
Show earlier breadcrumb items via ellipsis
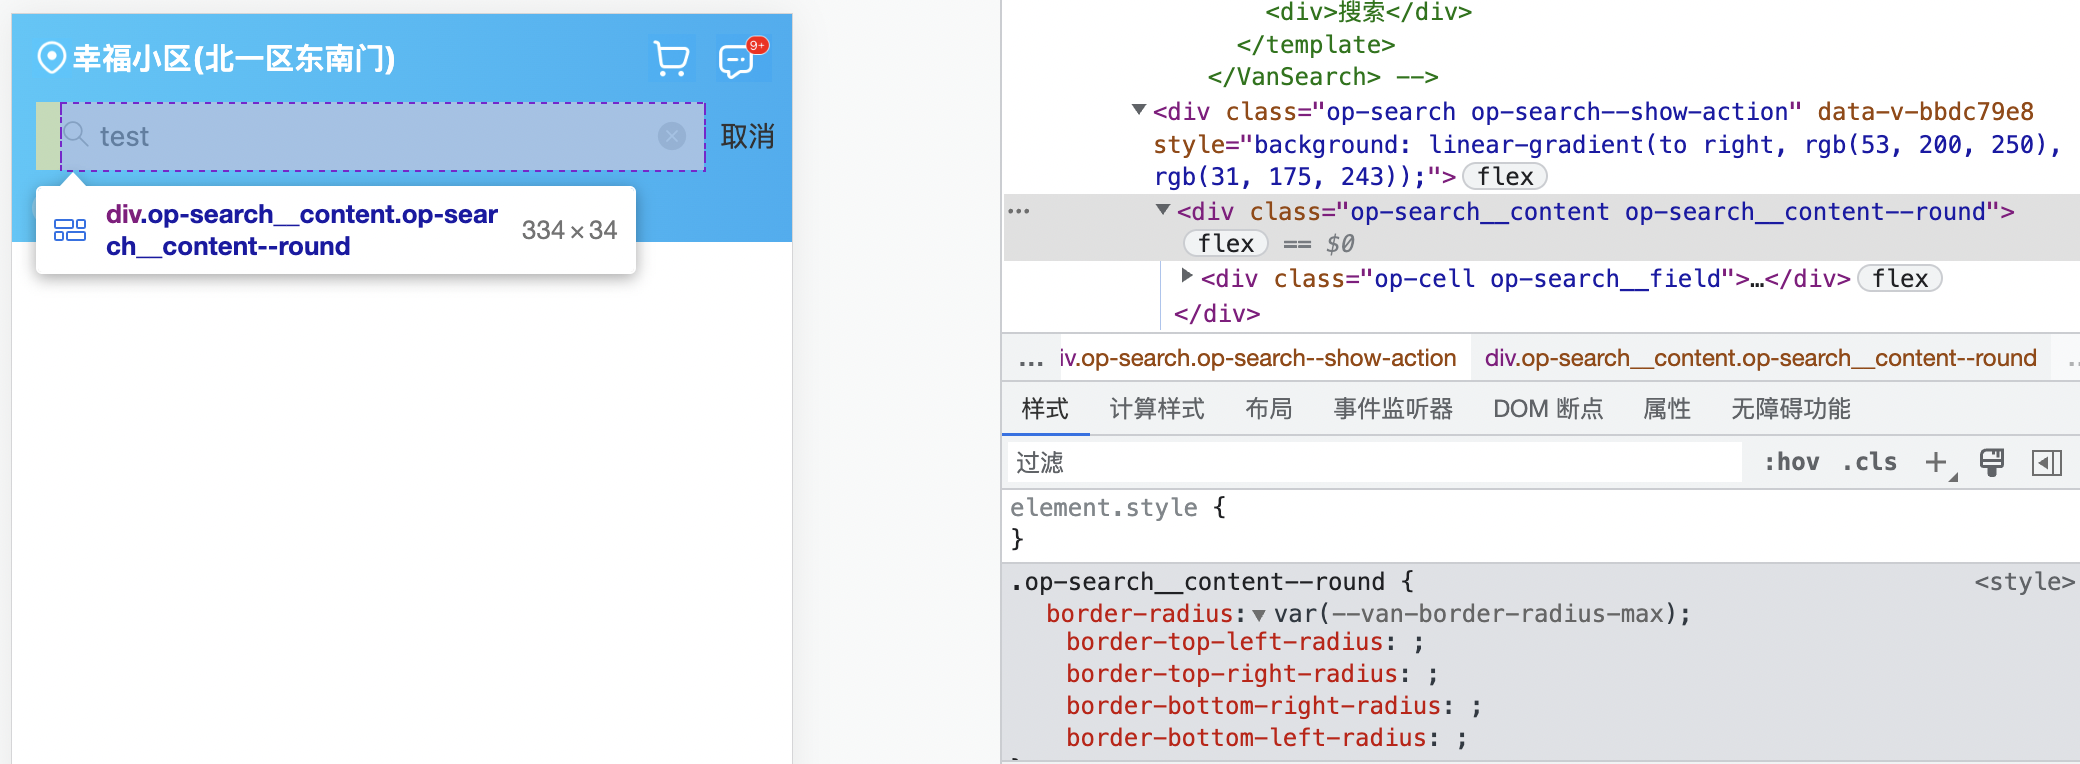pos(1030,360)
